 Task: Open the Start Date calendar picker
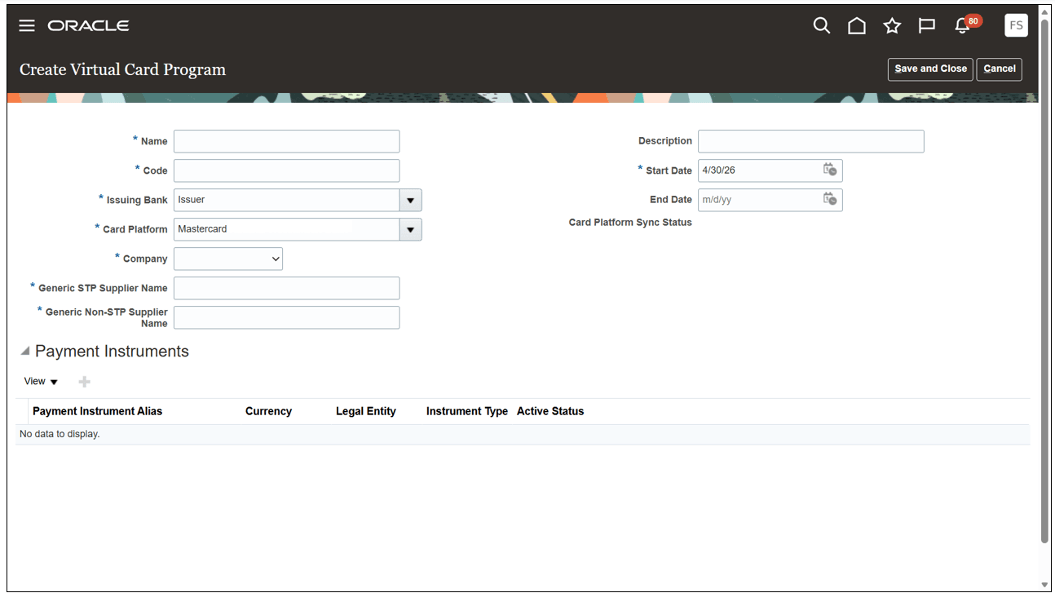[830, 170]
